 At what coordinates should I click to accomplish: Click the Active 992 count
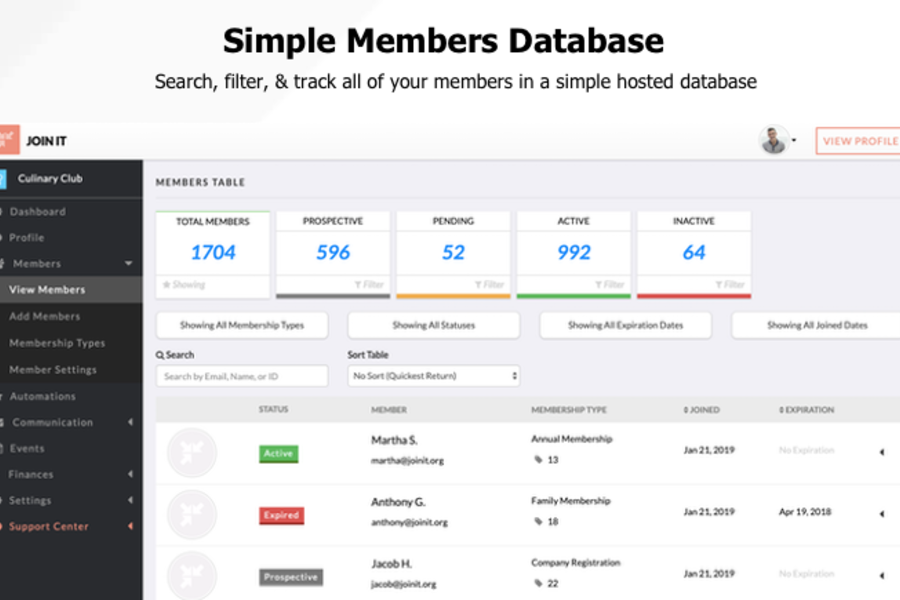[x=573, y=252]
